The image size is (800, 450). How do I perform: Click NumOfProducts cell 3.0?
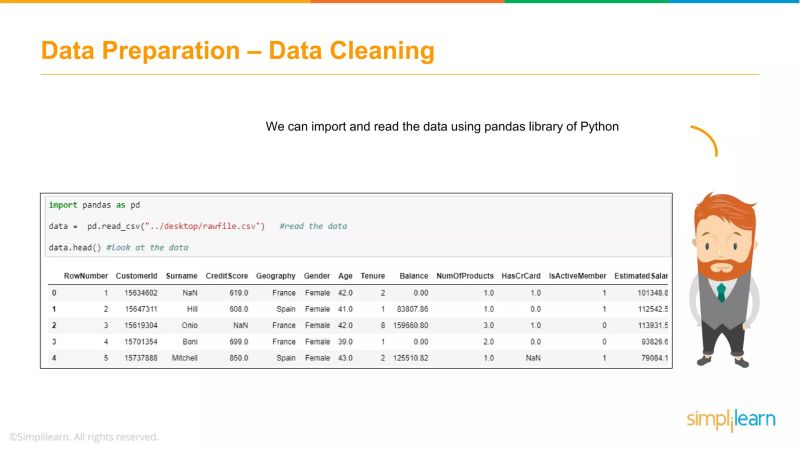tap(489, 326)
